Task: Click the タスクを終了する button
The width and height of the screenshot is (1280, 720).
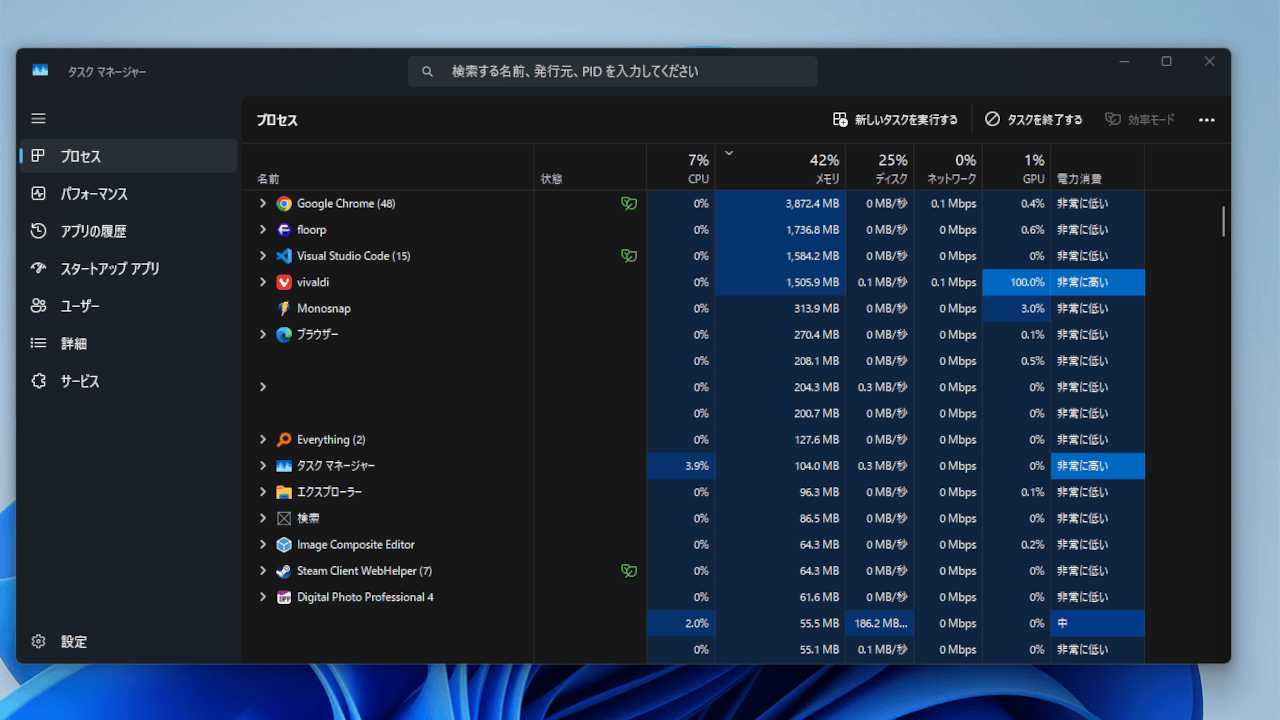Action: 1034,119
